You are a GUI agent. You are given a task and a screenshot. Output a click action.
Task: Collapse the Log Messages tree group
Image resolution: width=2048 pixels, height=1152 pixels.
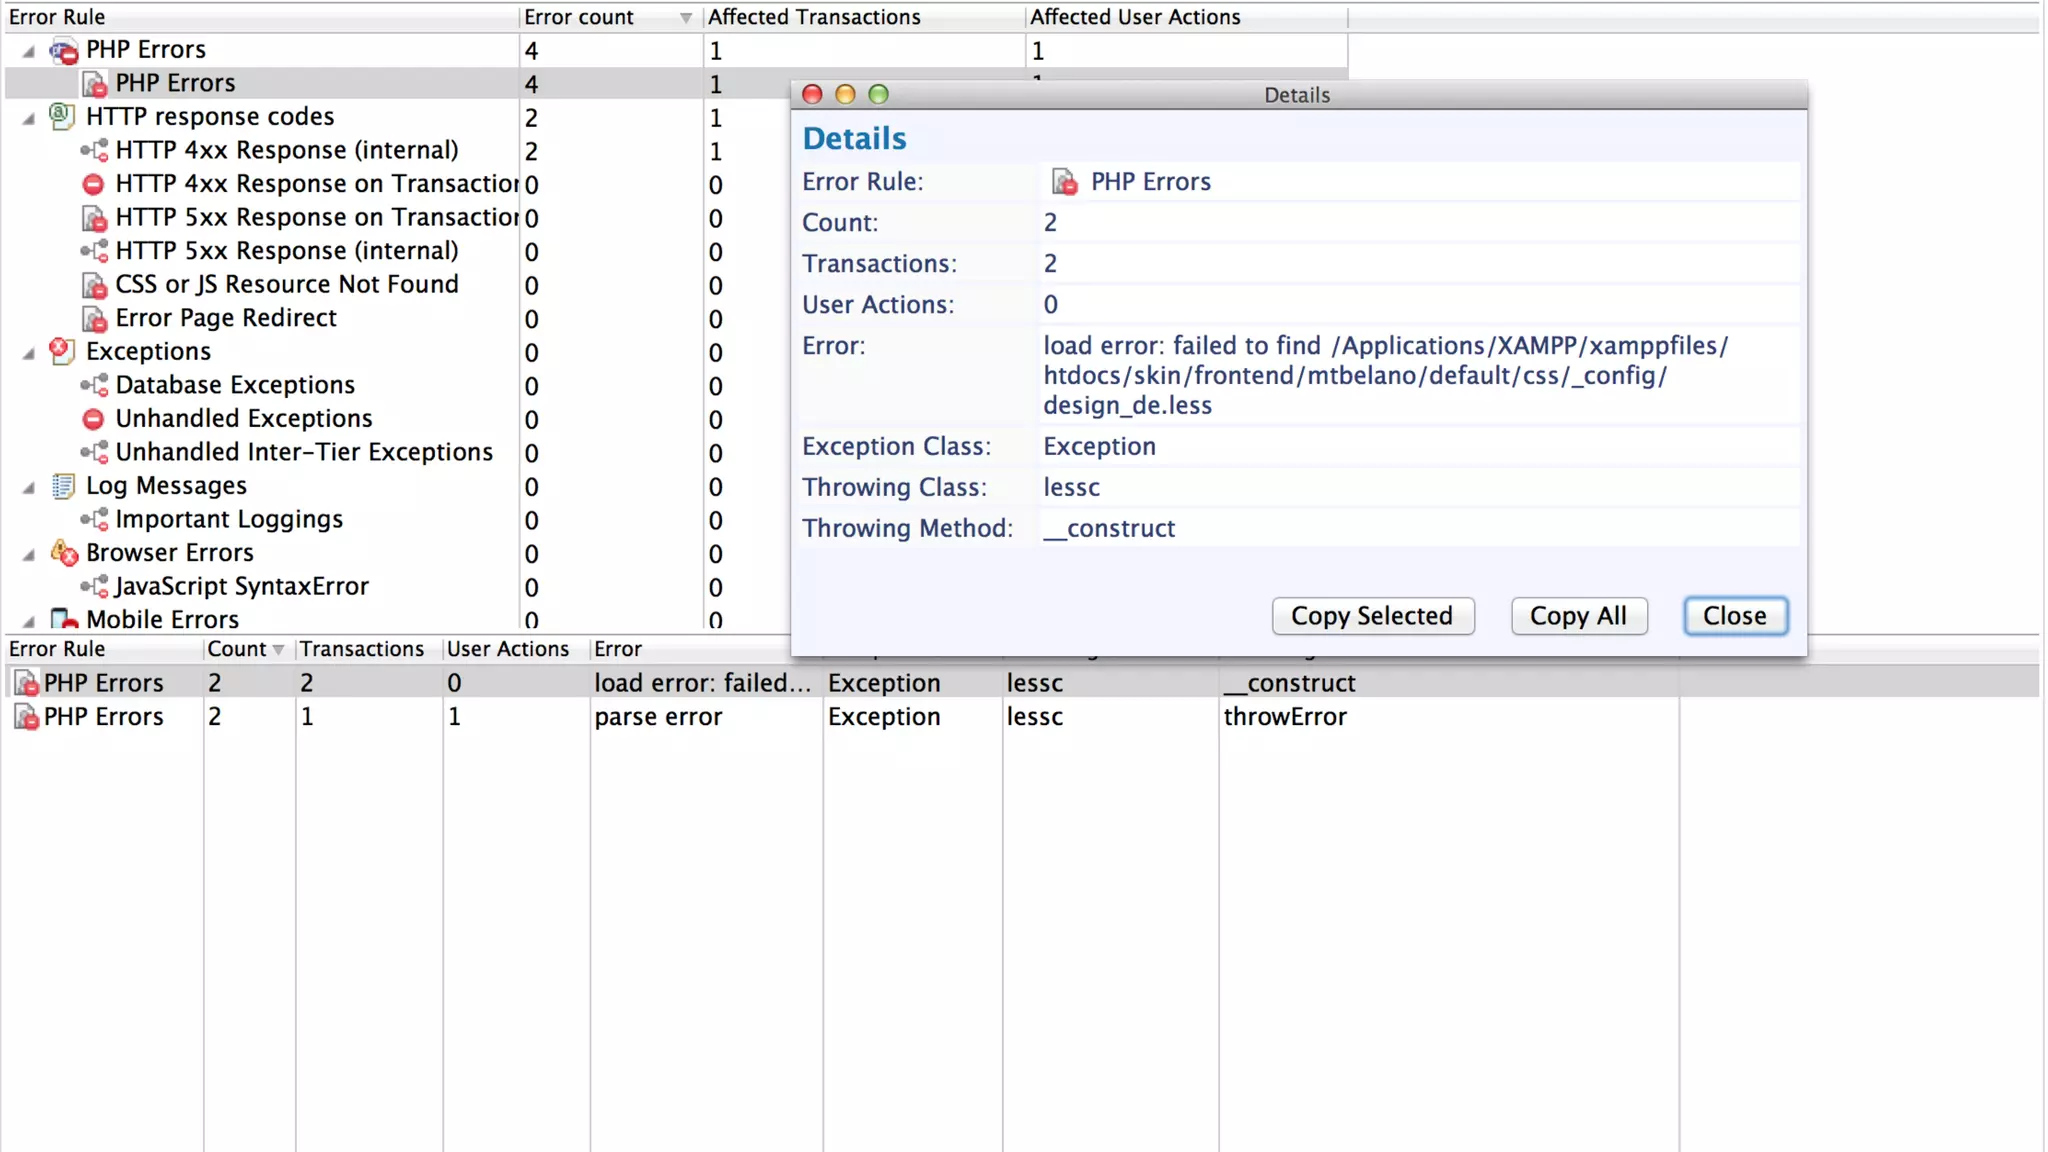[29, 487]
